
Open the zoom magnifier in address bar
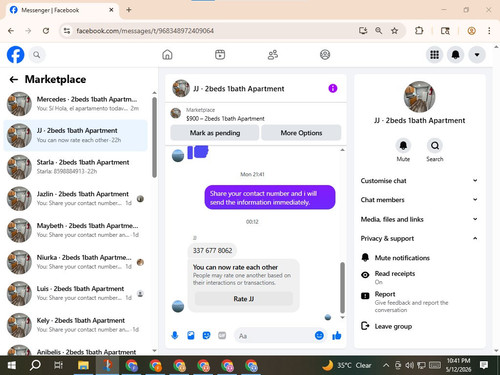click(x=379, y=31)
